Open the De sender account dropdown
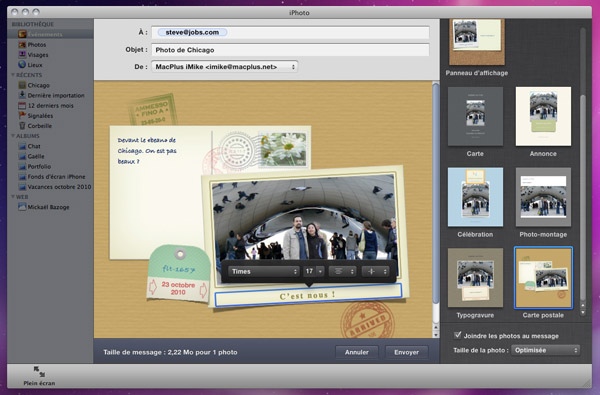The height and width of the screenshot is (395, 600). (x=225, y=67)
